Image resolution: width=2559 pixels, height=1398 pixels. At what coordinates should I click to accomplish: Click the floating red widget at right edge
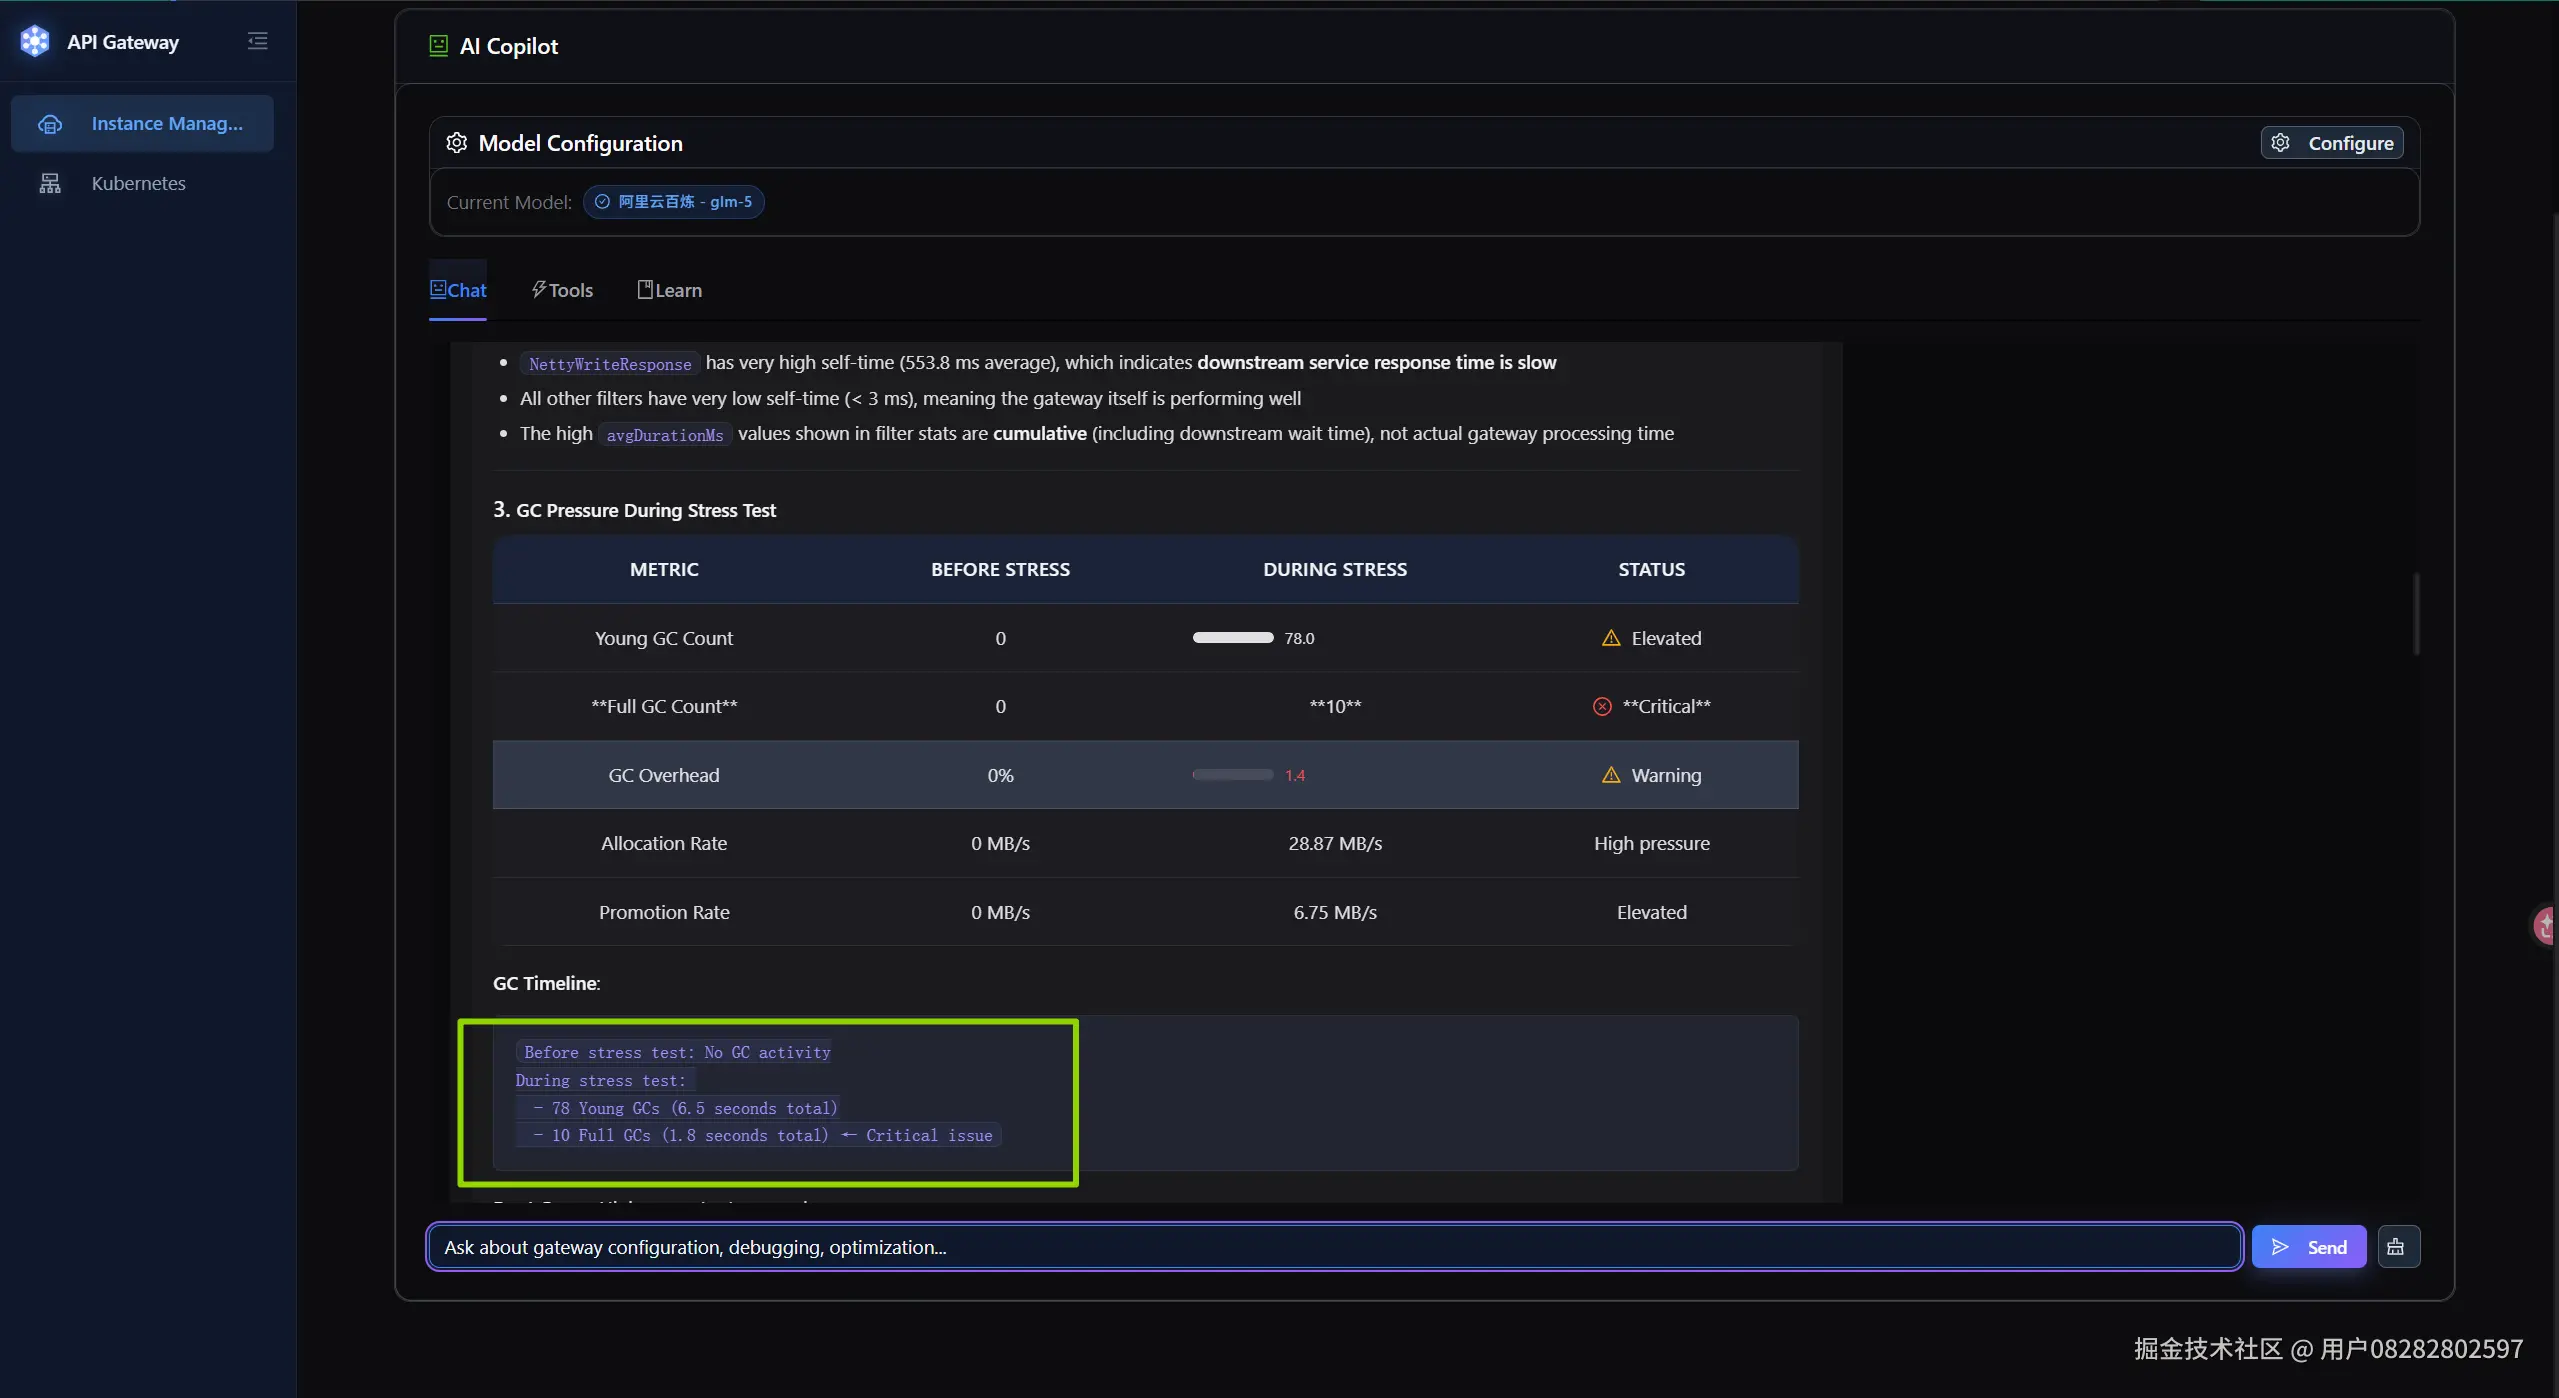(x=2545, y=926)
